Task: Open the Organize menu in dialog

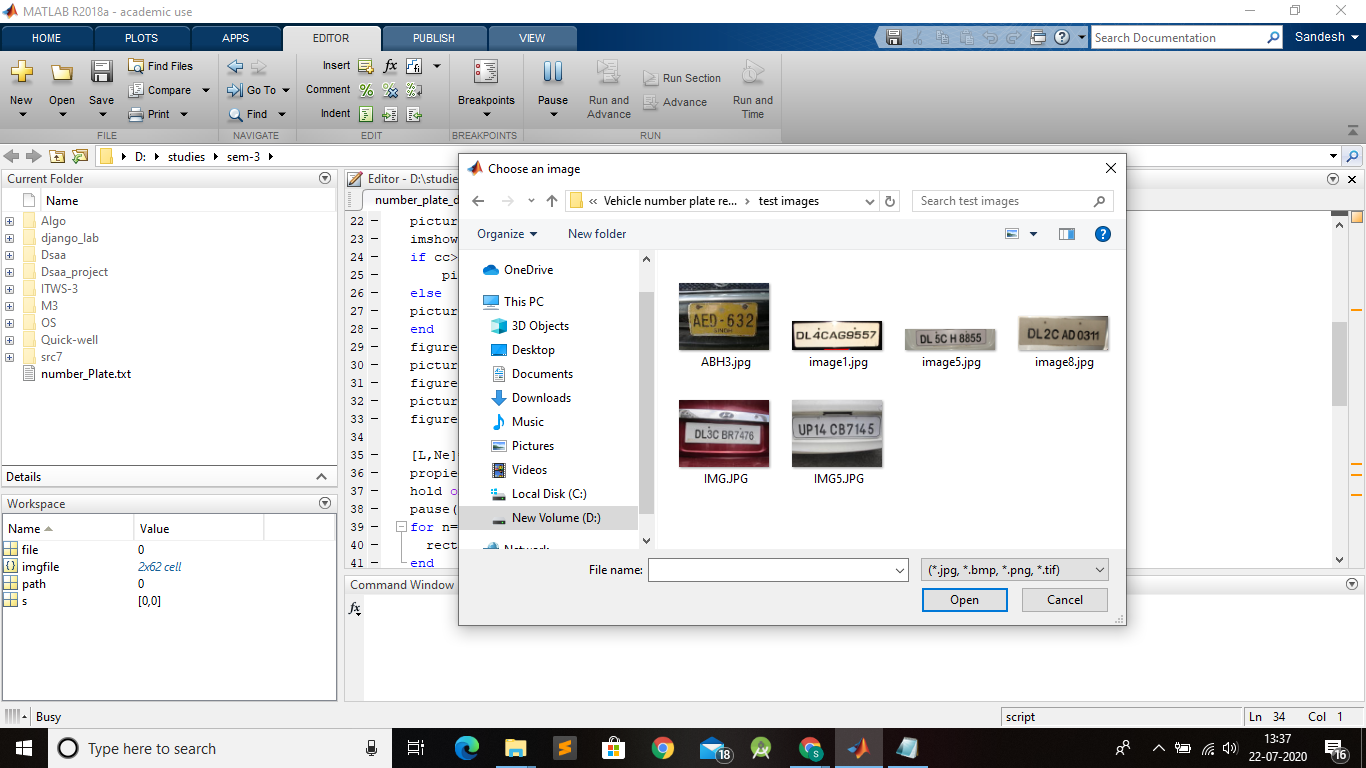Action: tap(507, 234)
